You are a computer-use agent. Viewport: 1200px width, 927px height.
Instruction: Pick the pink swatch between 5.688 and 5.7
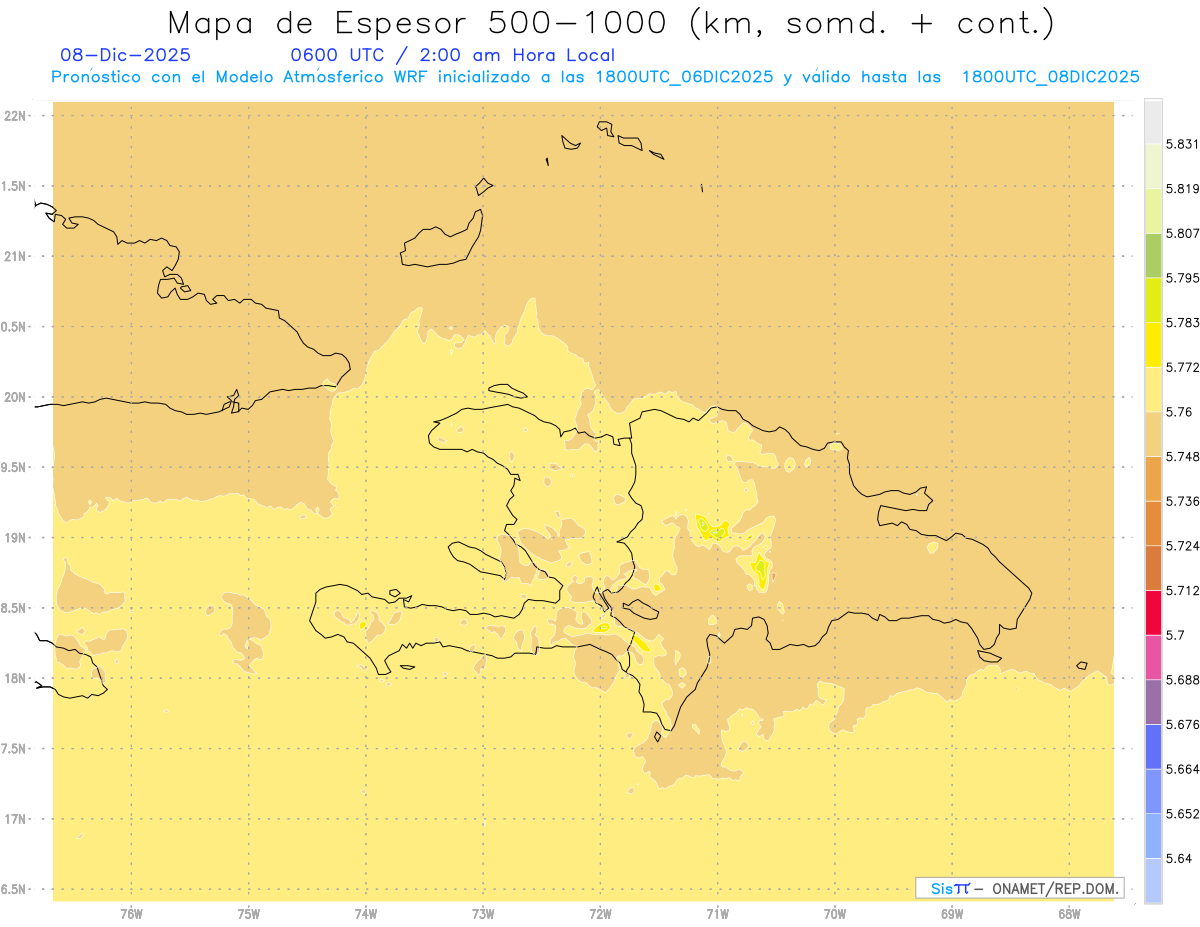1153,657
